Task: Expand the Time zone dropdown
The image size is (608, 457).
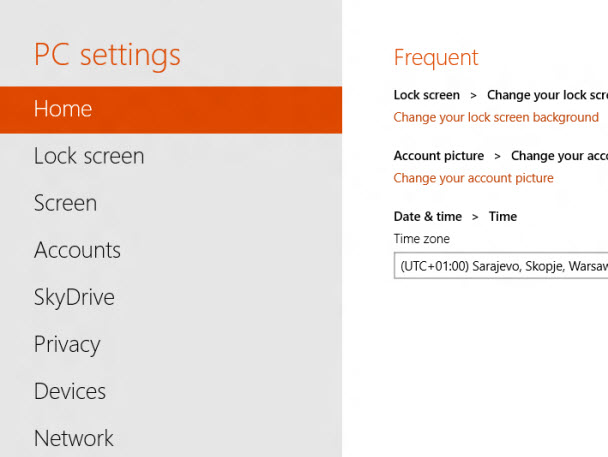Action: pyautogui.click(x=500, y=267)
